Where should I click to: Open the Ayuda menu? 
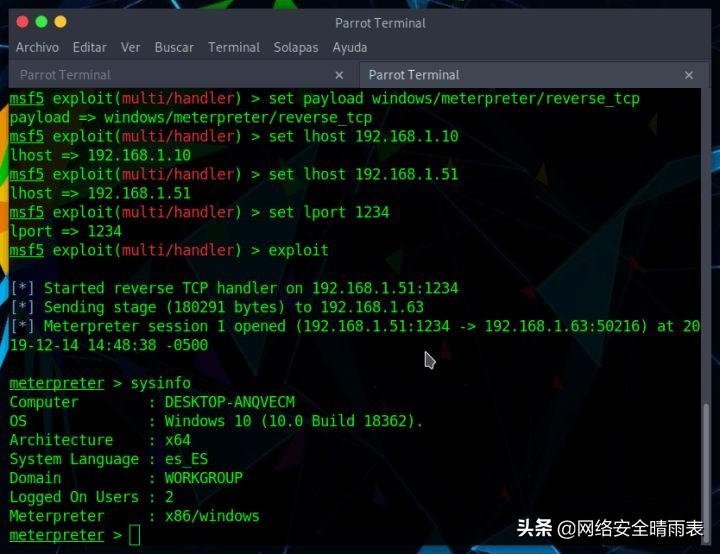(349, 47)
